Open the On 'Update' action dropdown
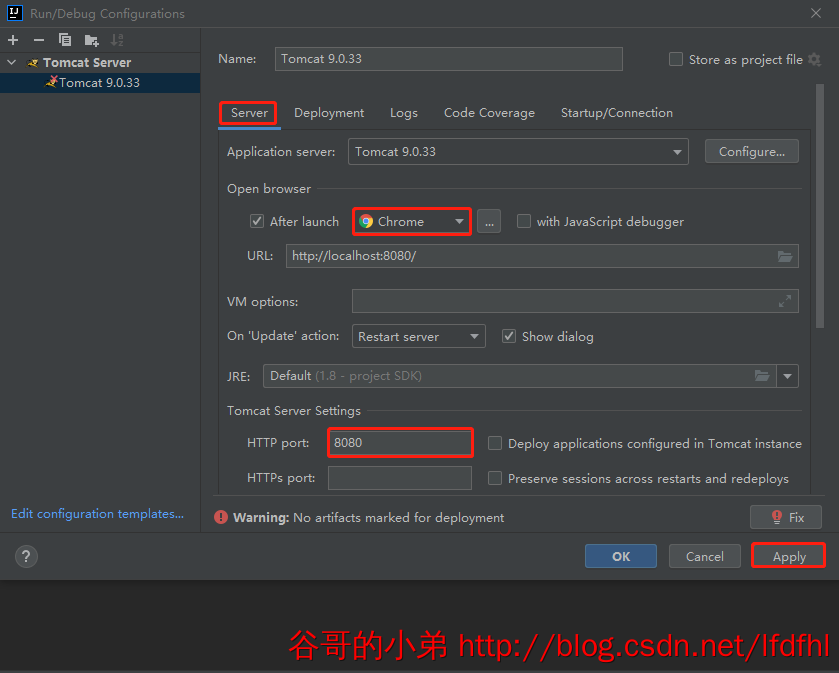The height and width of the screenshot is (673, 839). pos(418,336)
